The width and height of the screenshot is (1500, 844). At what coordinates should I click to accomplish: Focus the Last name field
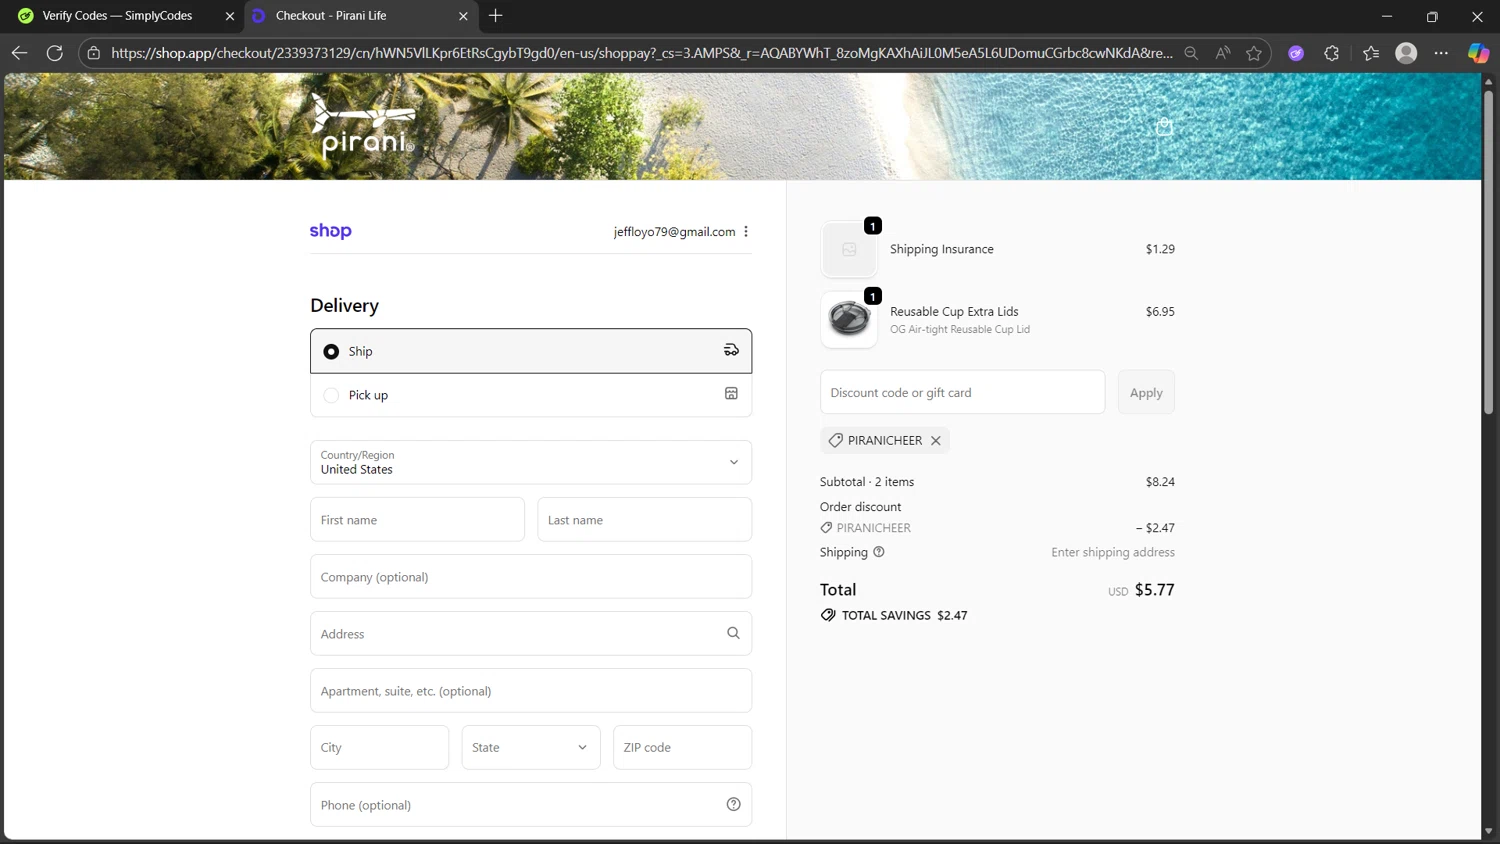[645, 519]
